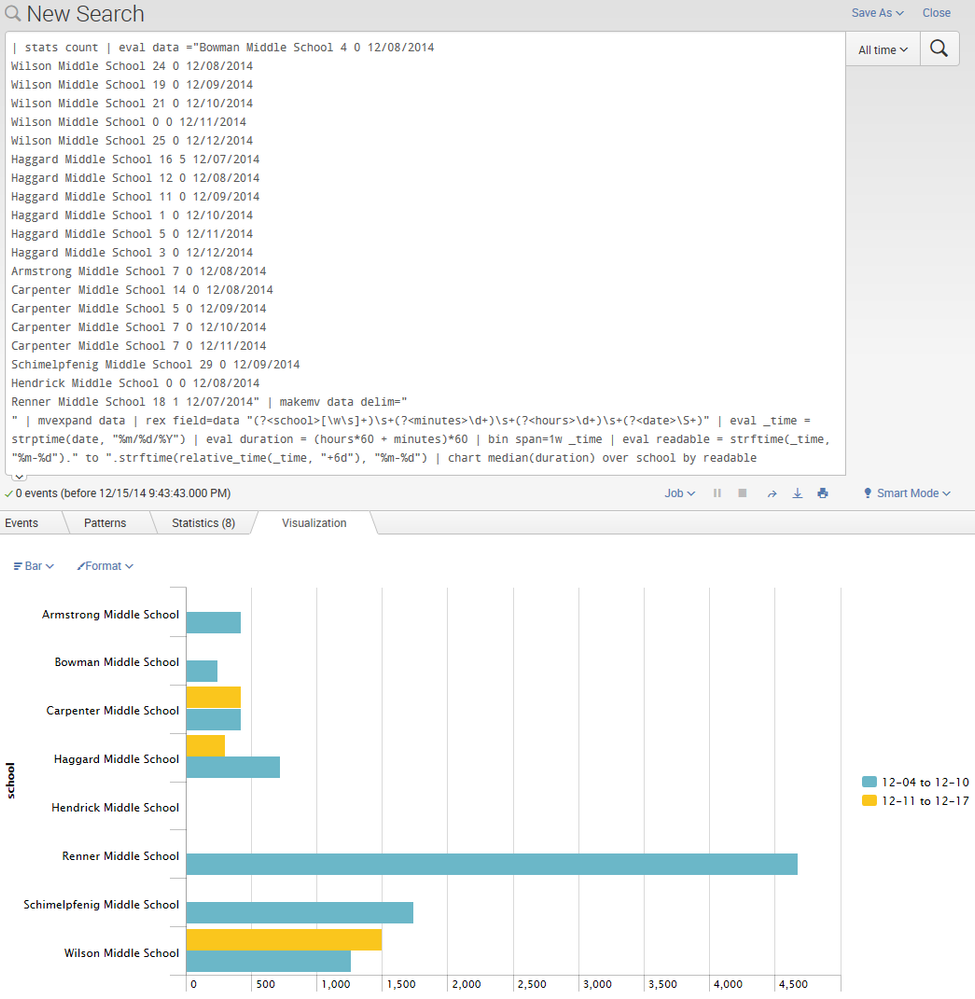Open the All time range picker
The width and height of the screenshot is (975, 999).
pyautogui.click(x=883, y=49)
